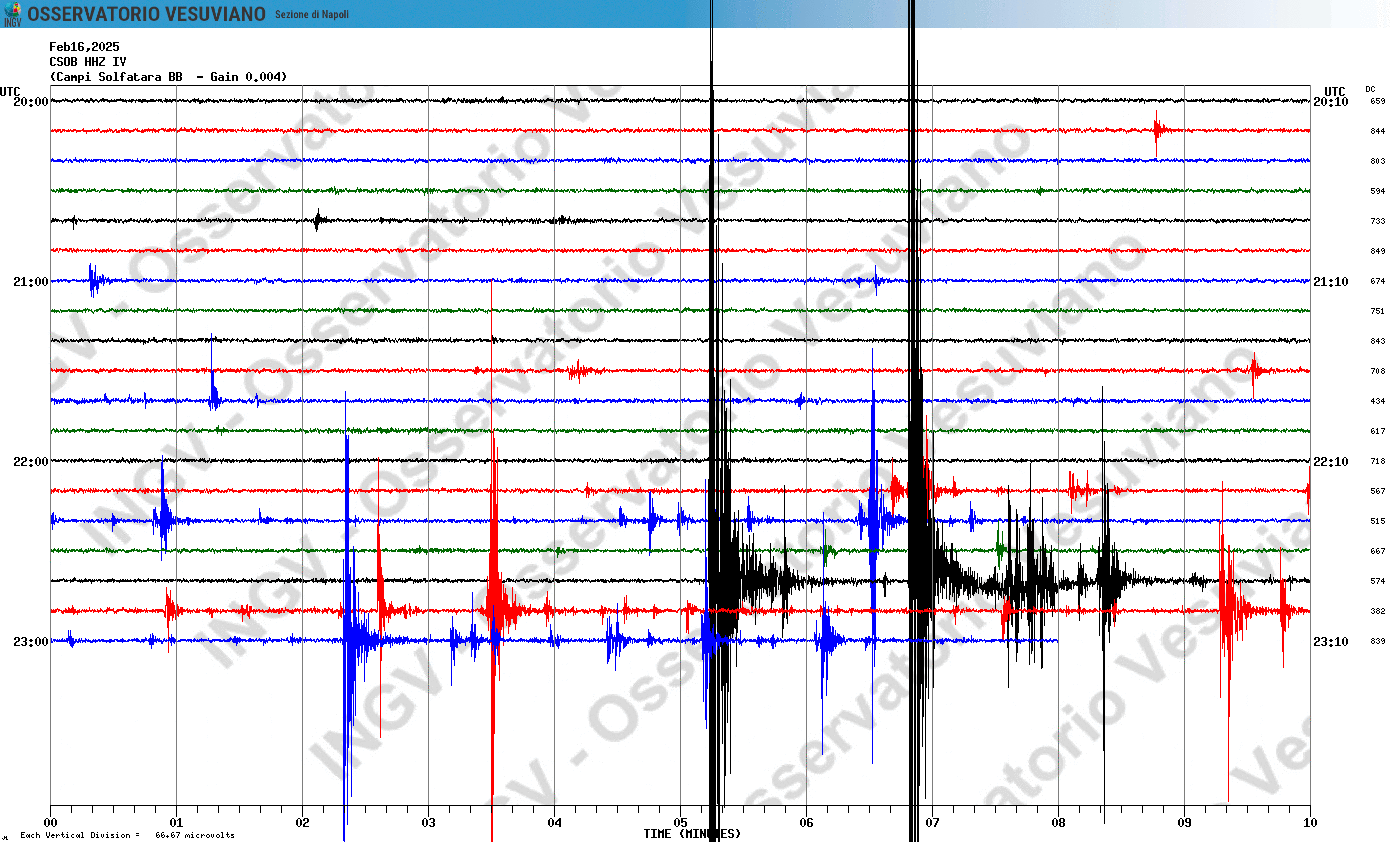The image size is (1390, 849).
Task: Click the DC value 659
Action: [x=1377, y=101]
